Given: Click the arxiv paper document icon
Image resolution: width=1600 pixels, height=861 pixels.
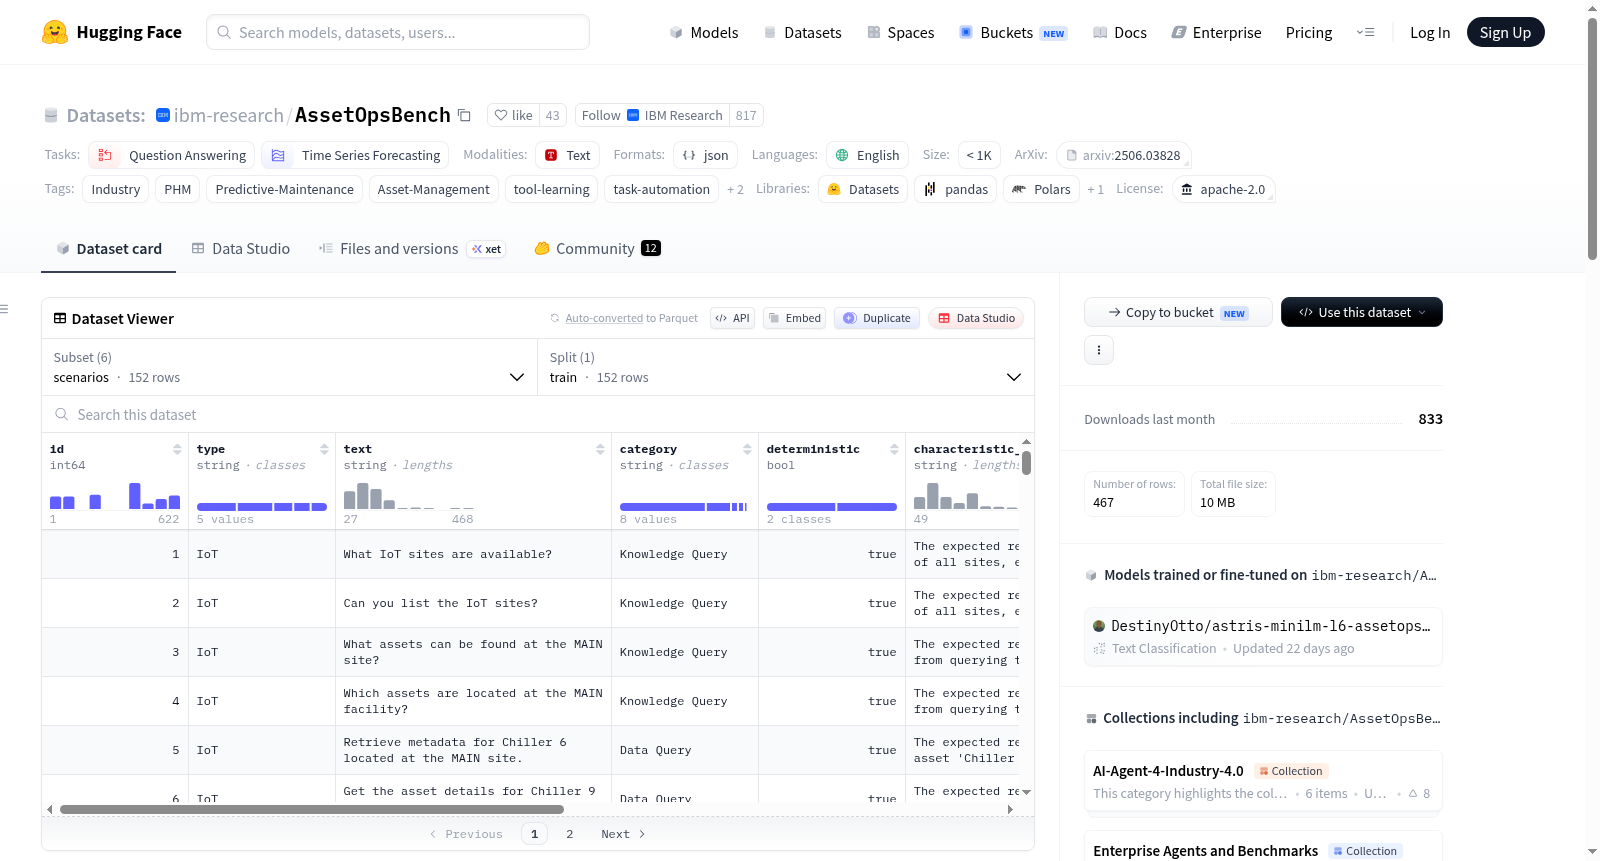Looking at the screenshot, I should pyautogui.click(x=1072, y=155).
